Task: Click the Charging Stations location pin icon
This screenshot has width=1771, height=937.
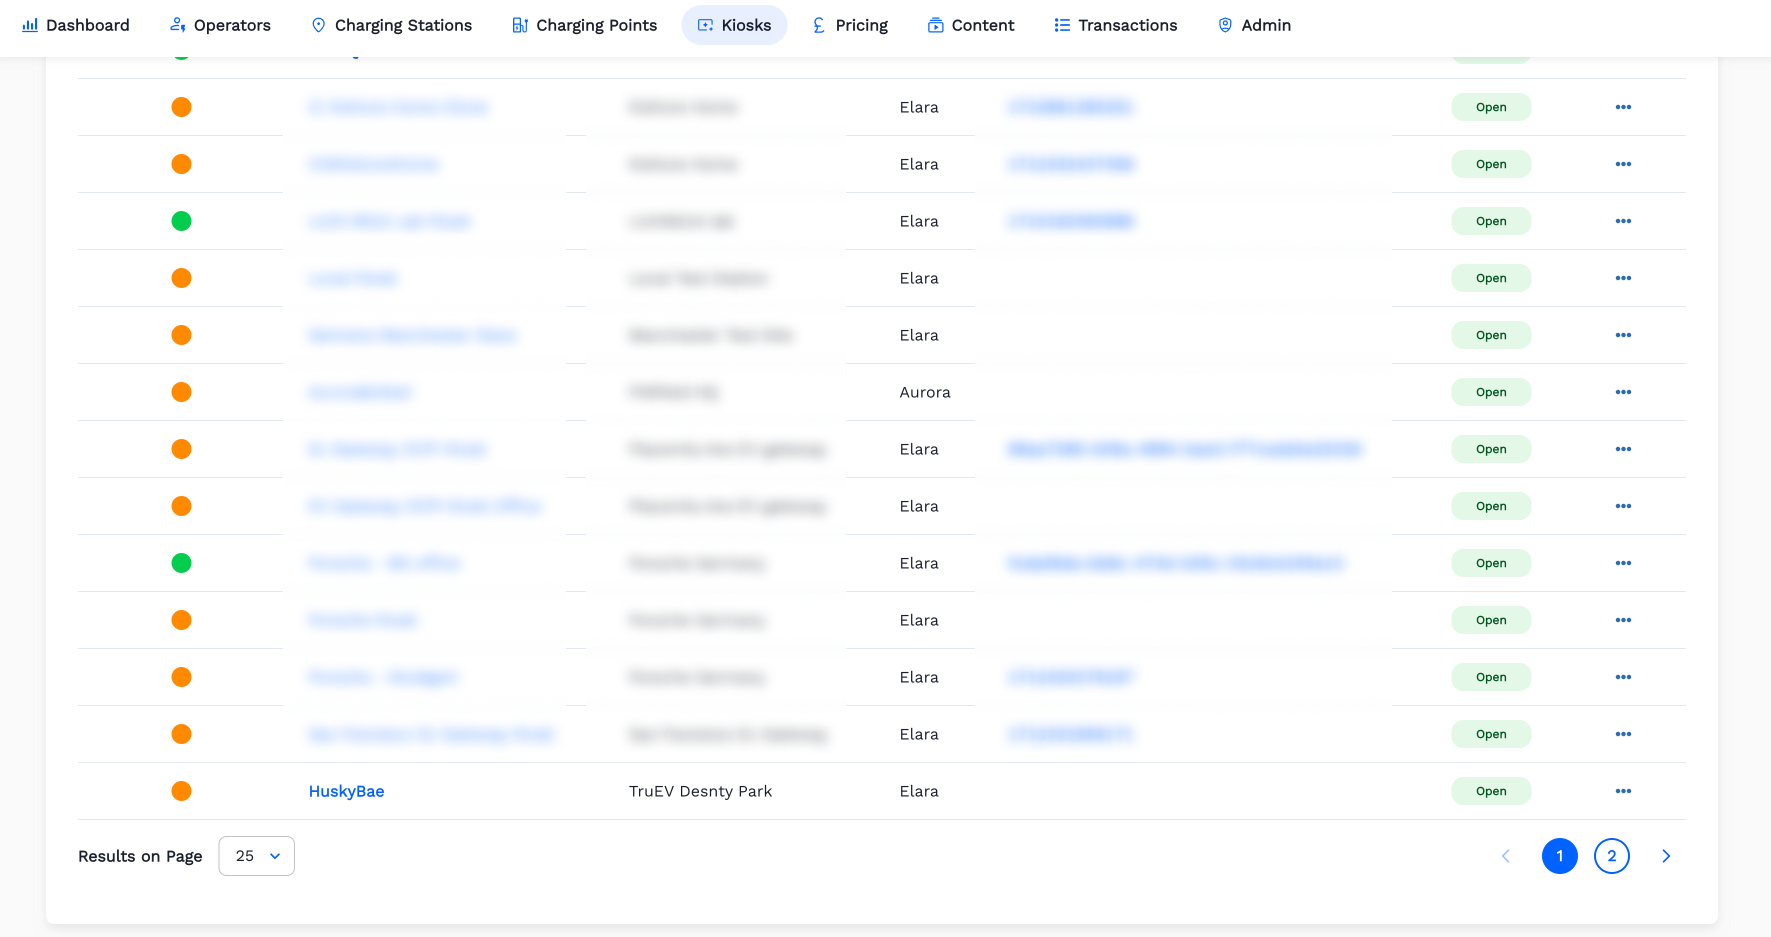Action: coord(318,25)
